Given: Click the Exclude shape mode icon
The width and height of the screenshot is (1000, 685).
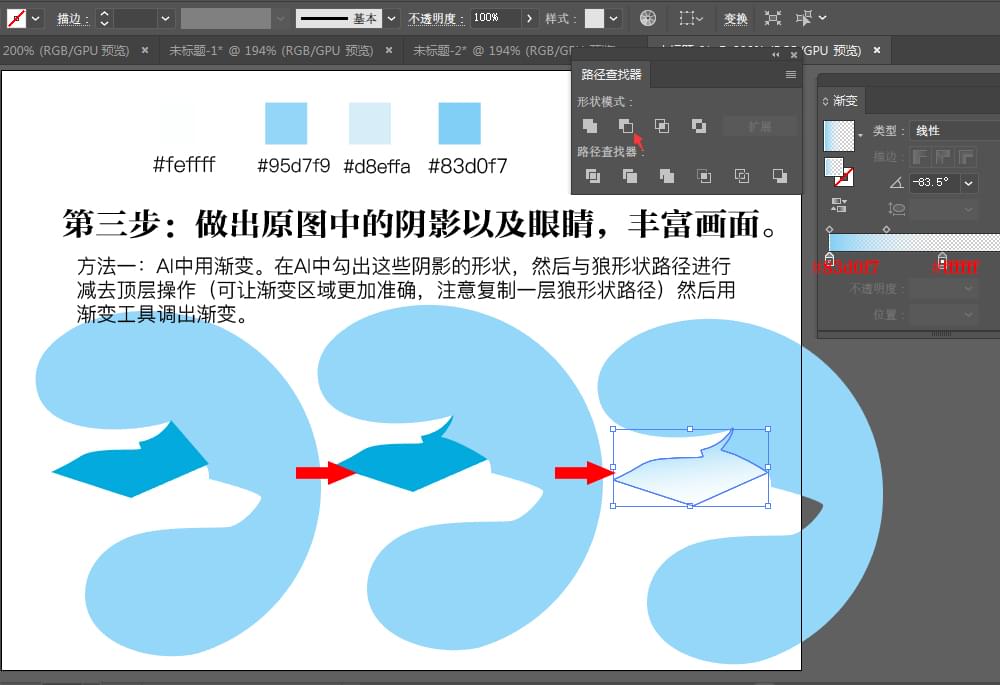Looking at the screenshot, I should 699,126.
